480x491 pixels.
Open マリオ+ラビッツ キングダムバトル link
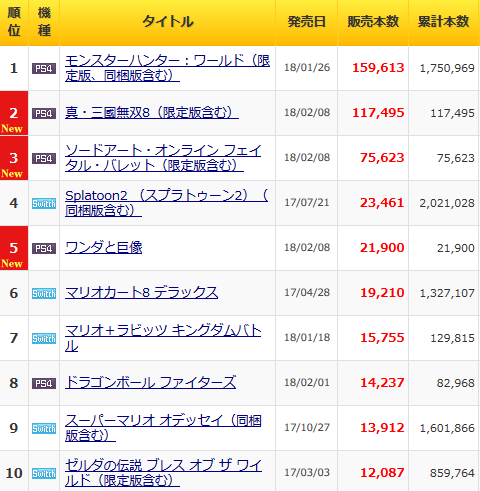(163, 338)
